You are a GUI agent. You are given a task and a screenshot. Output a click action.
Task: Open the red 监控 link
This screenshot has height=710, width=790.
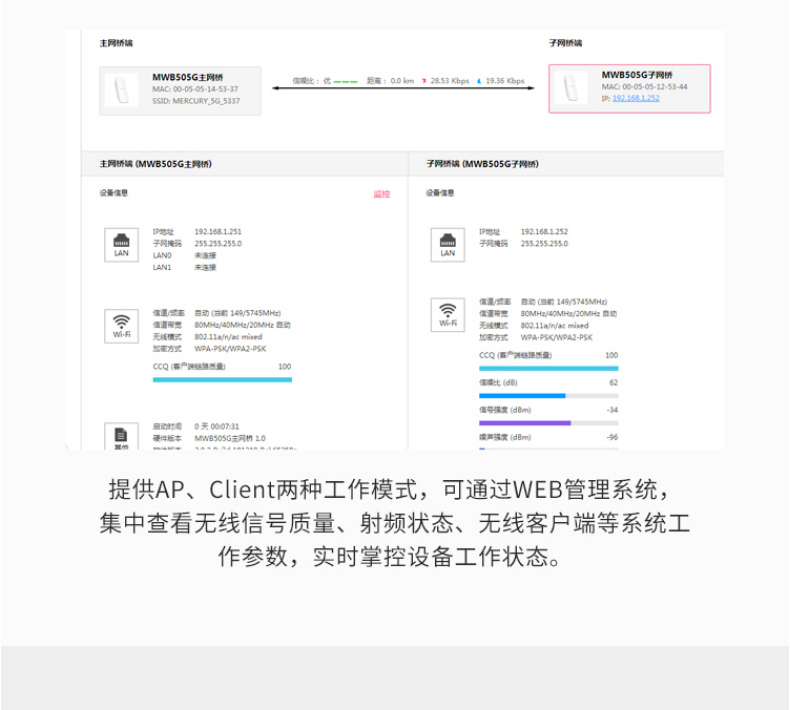click(381, 193)
